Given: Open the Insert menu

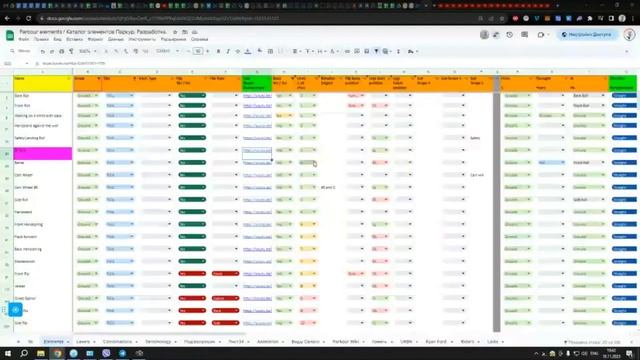Looking at the screenshot, I should click(x=74, y=39).
